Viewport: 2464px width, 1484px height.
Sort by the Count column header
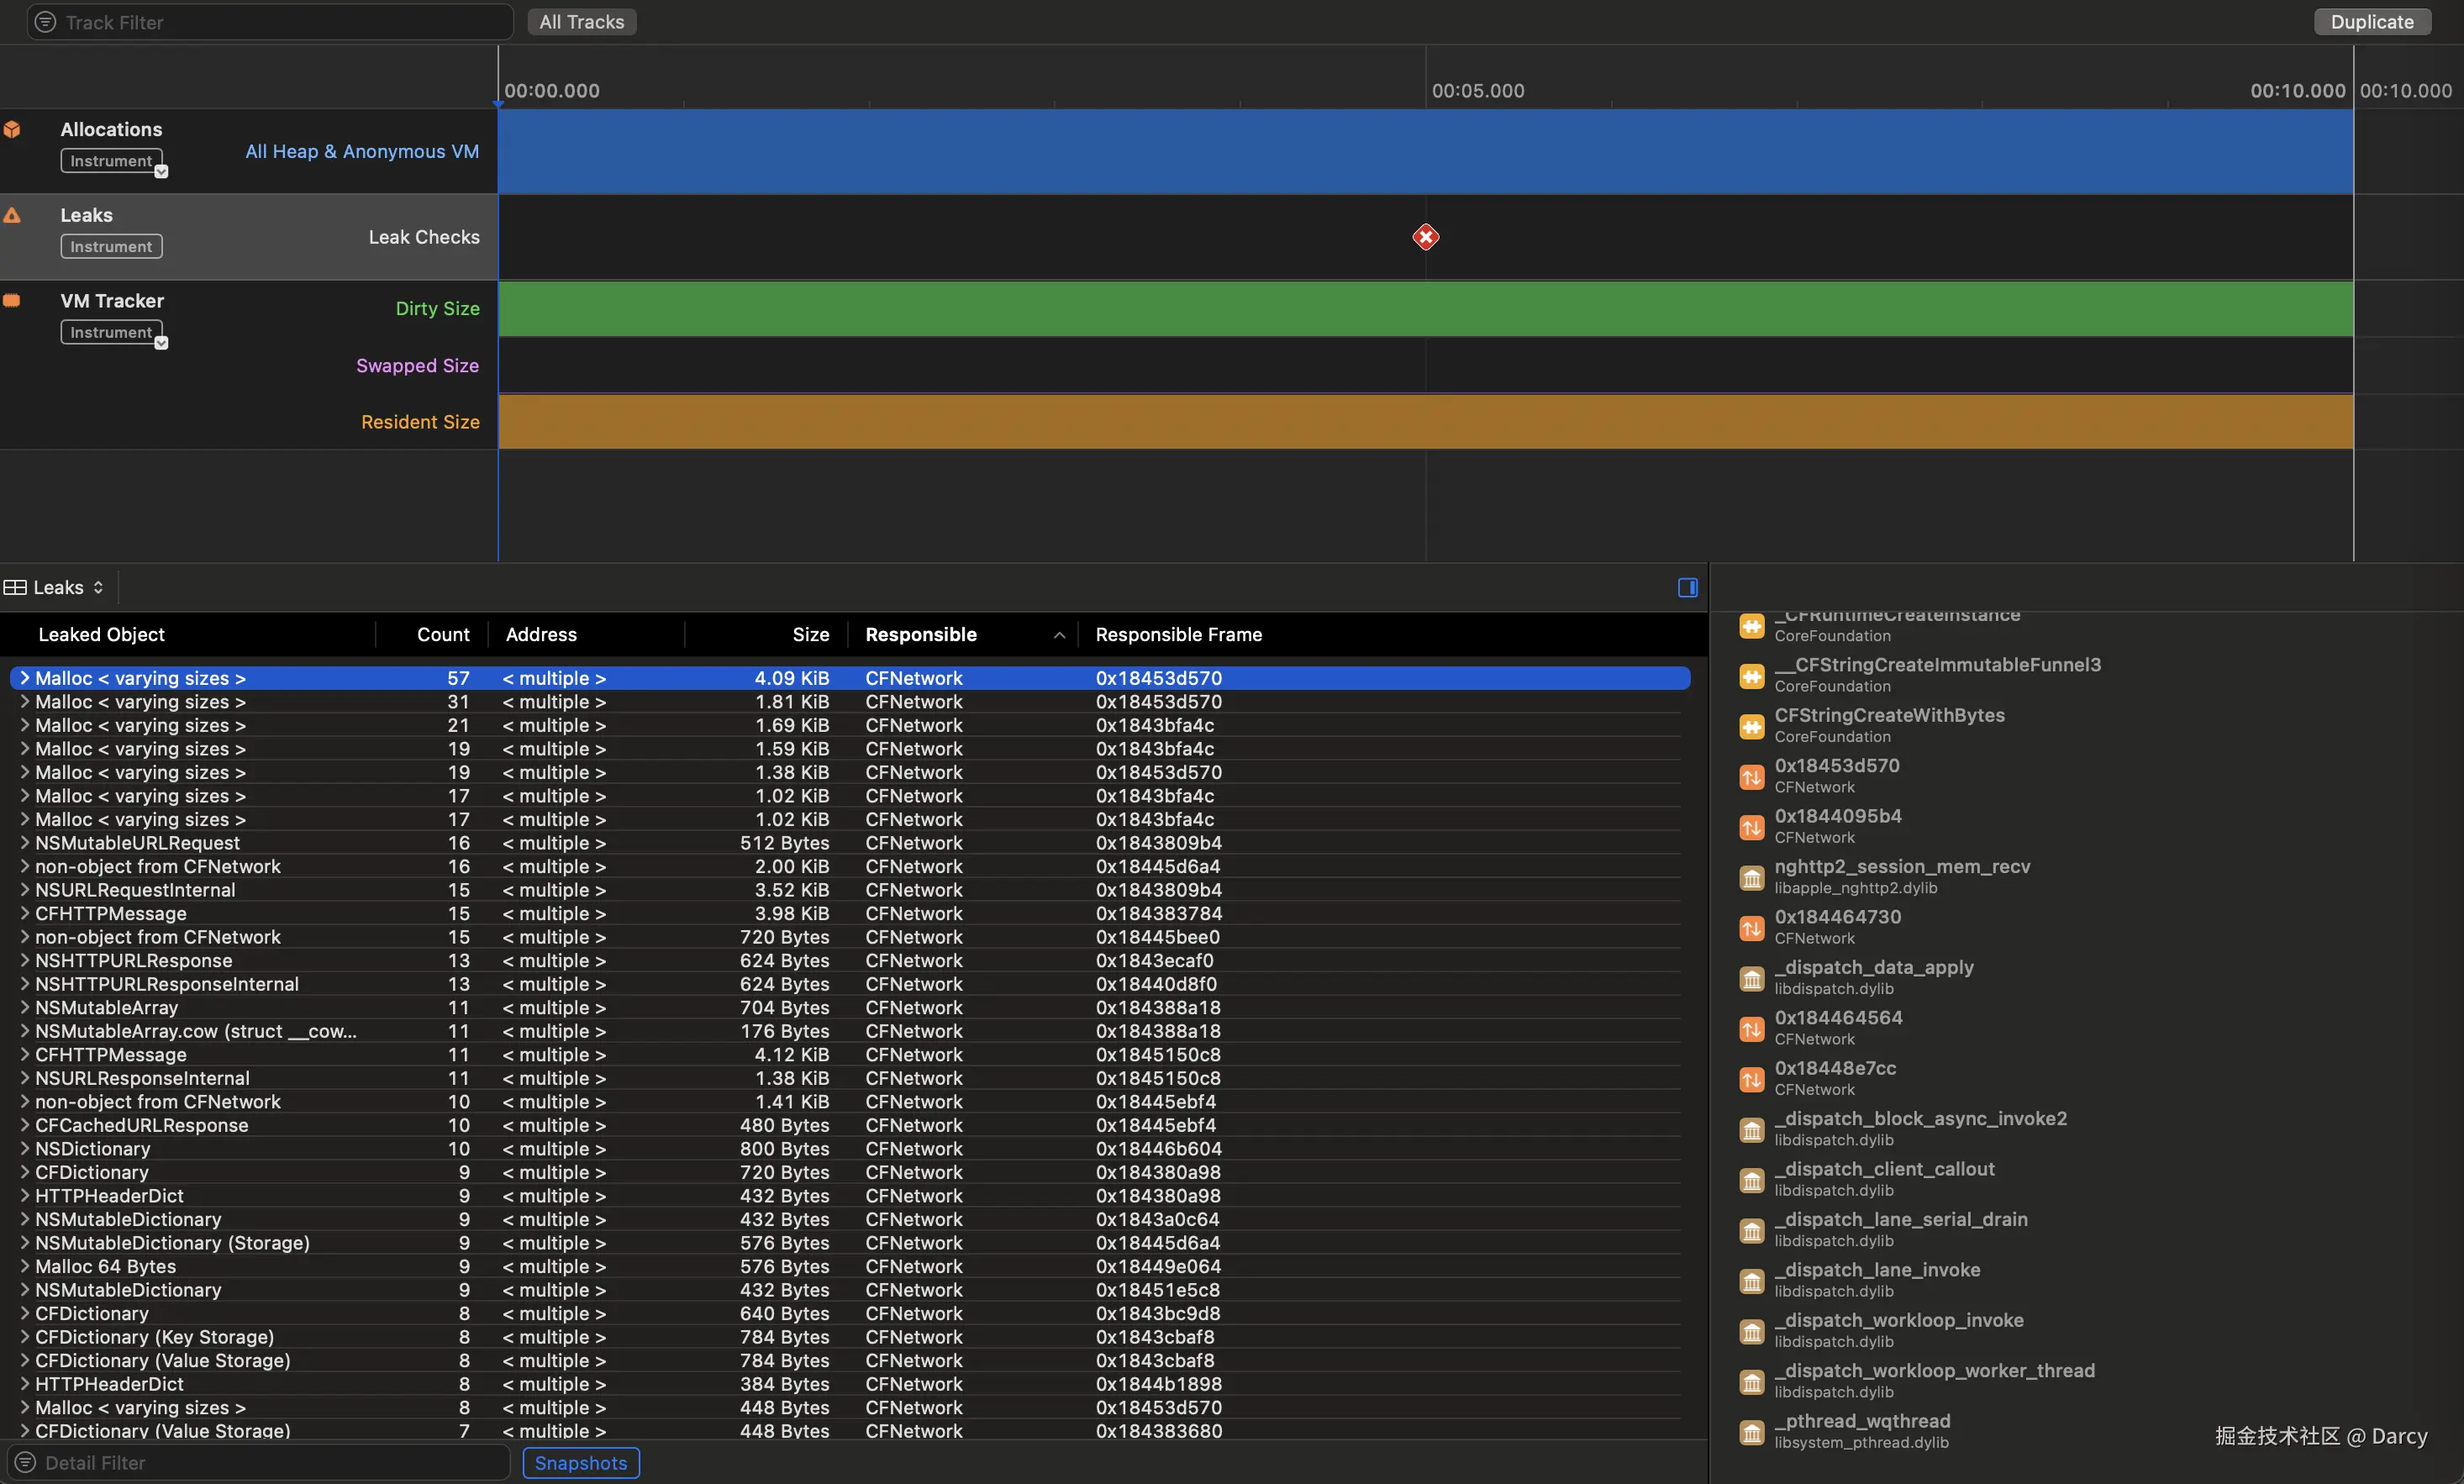(x=442, y=634)
